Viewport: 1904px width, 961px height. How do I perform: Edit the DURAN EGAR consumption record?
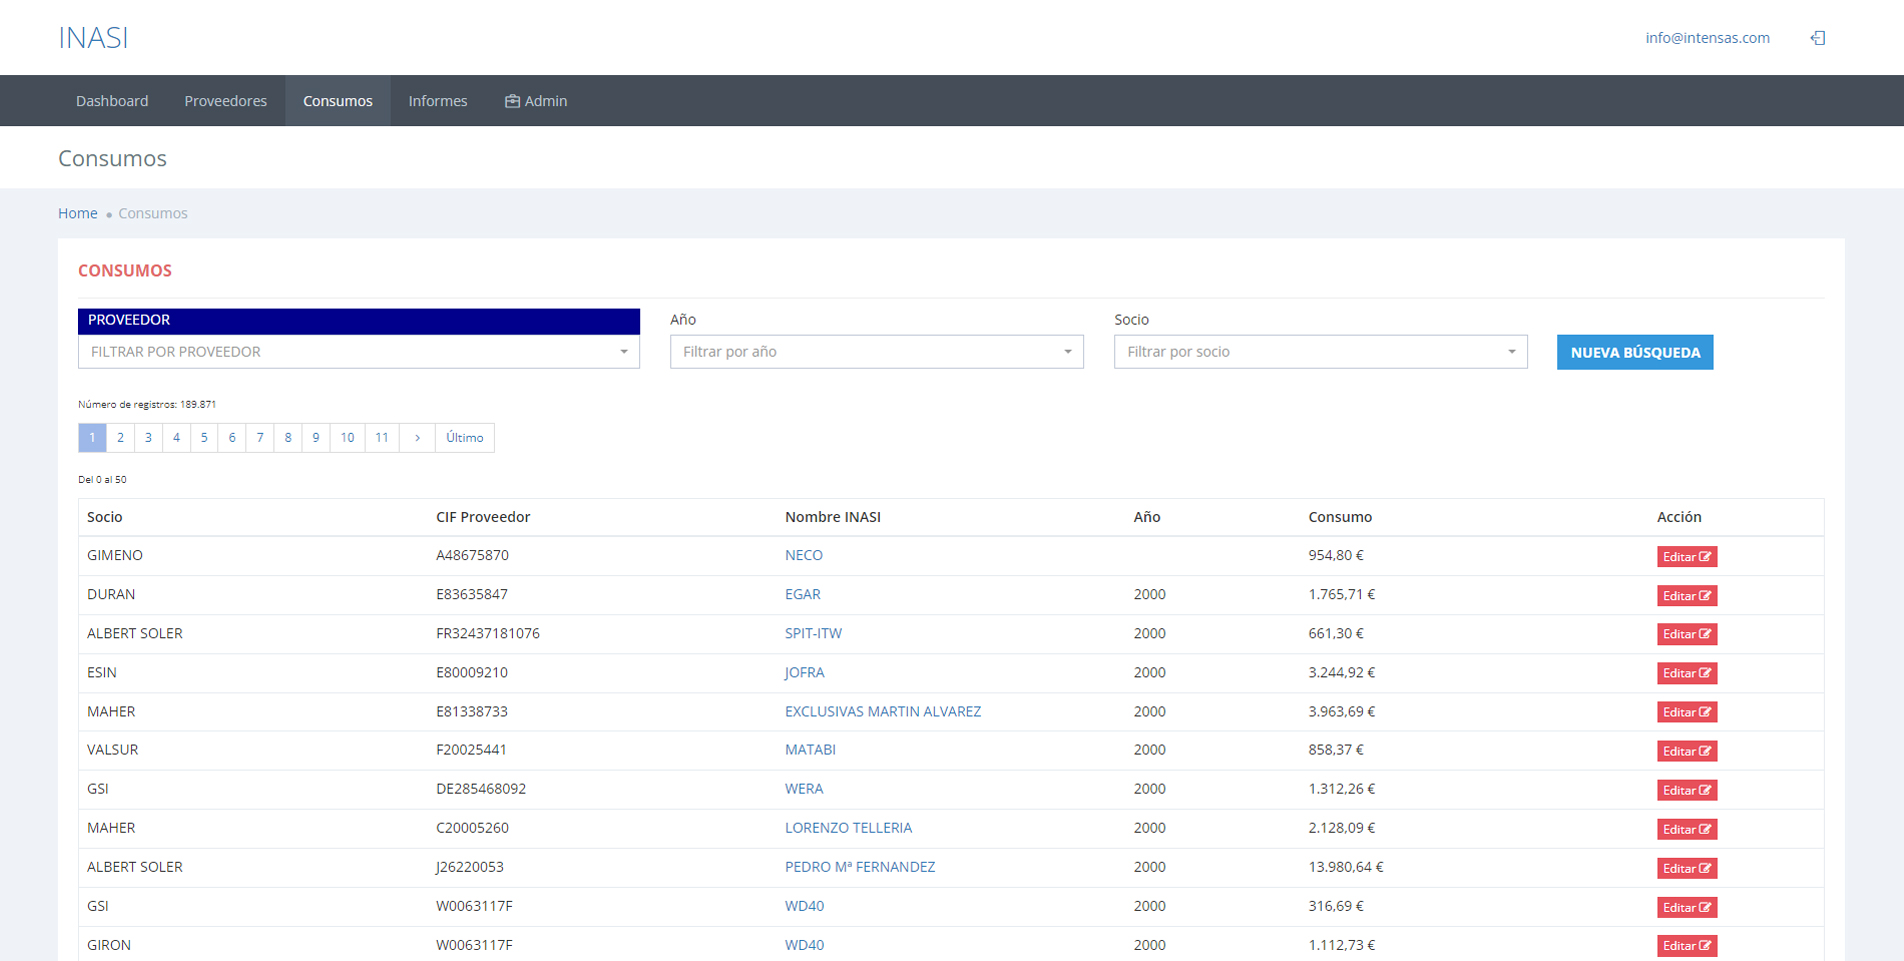[x=1686, y=596]
